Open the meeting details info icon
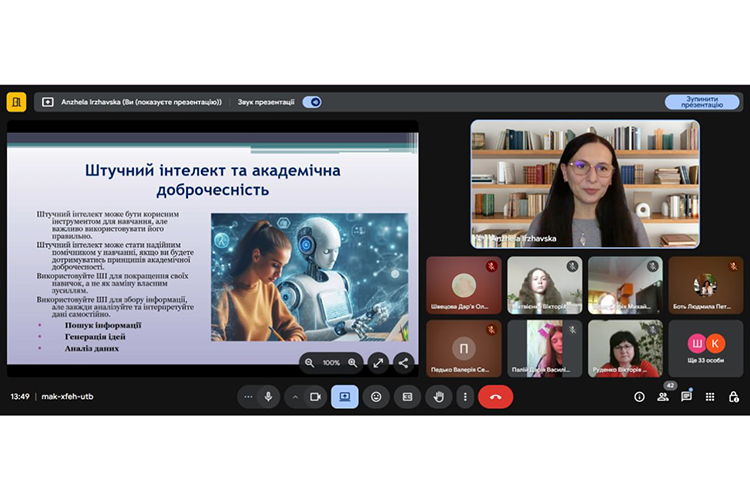 click(639, 396)
